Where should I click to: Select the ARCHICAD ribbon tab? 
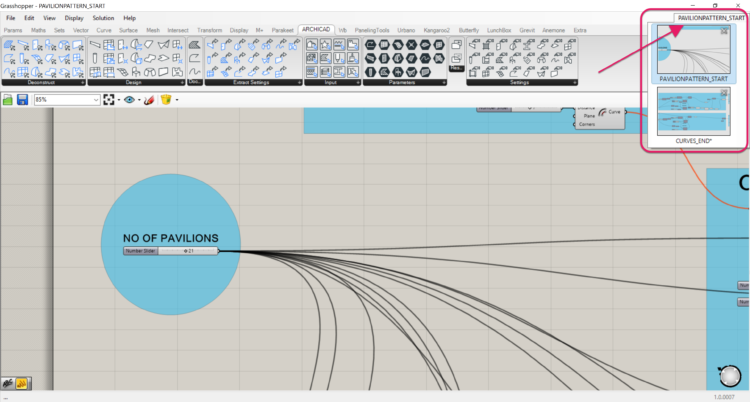coord(316,30)
